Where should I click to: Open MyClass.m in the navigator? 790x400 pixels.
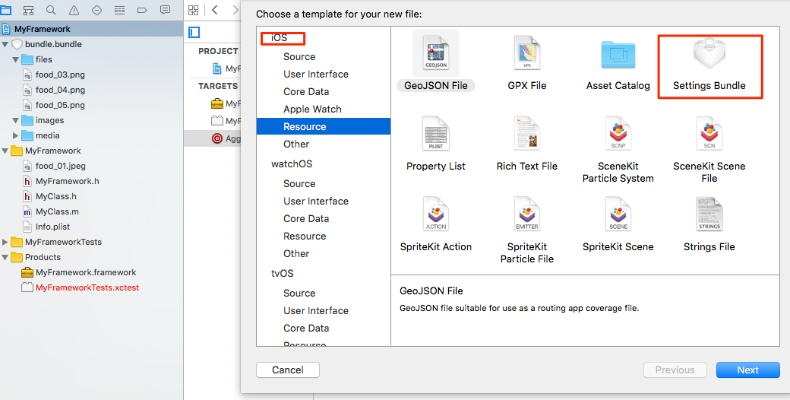(x=57, y=212)
